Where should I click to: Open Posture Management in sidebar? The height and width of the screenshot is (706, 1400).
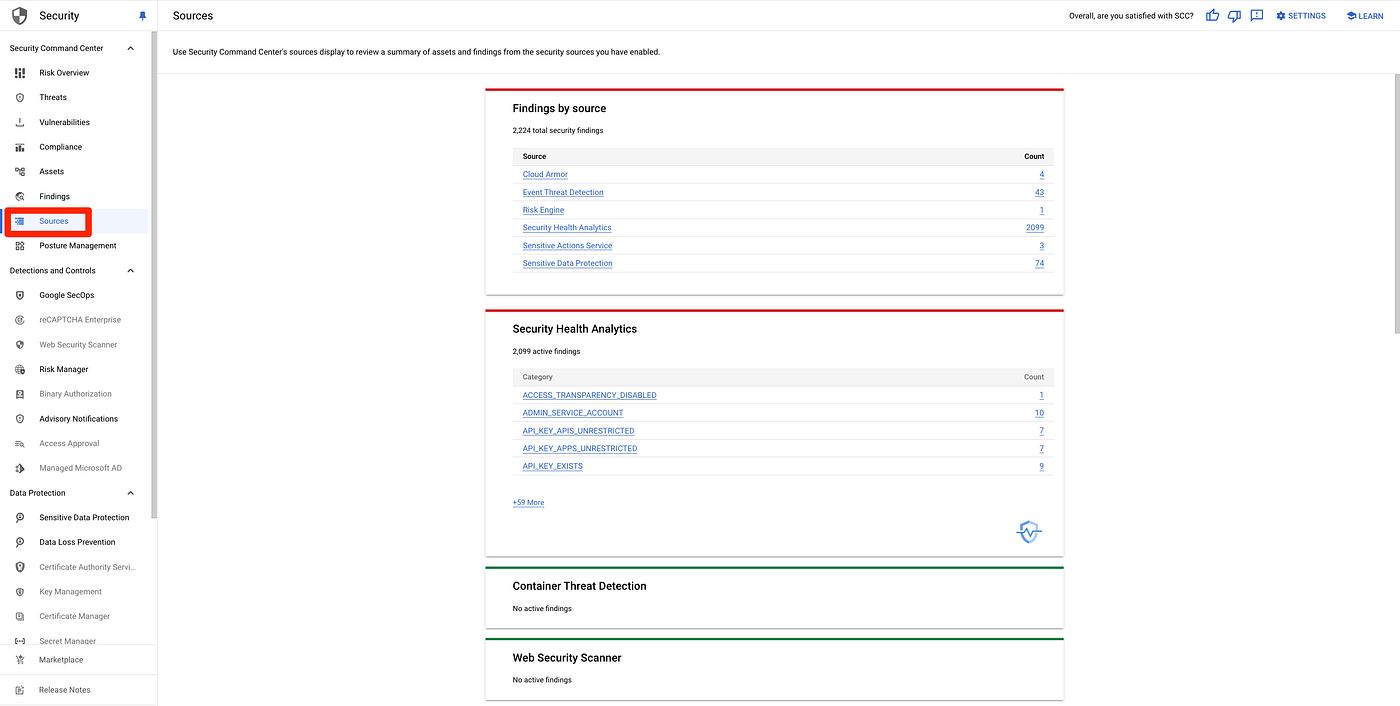click(x=76, y=246)
